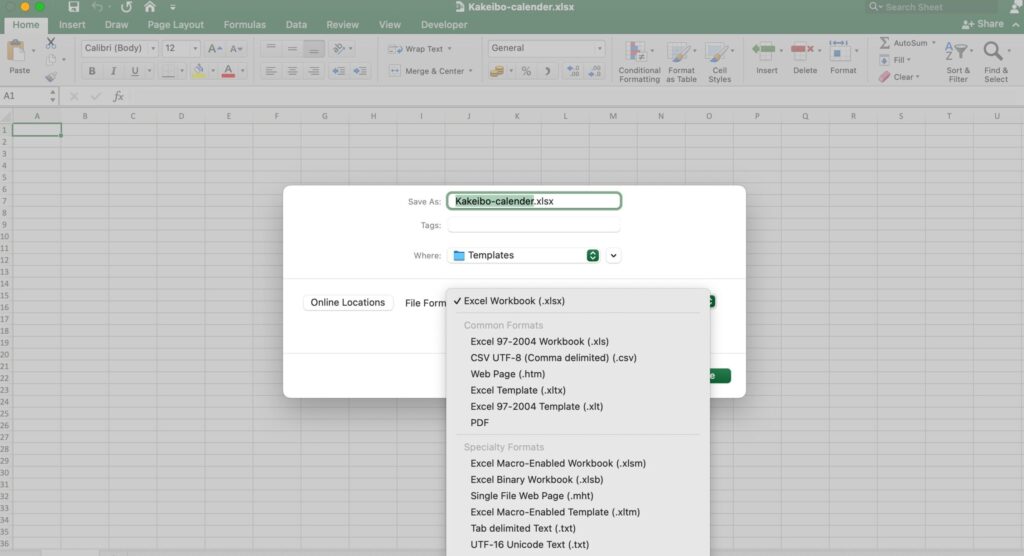
Task: Click the Save icon in title bar
Action: (73, 7)
